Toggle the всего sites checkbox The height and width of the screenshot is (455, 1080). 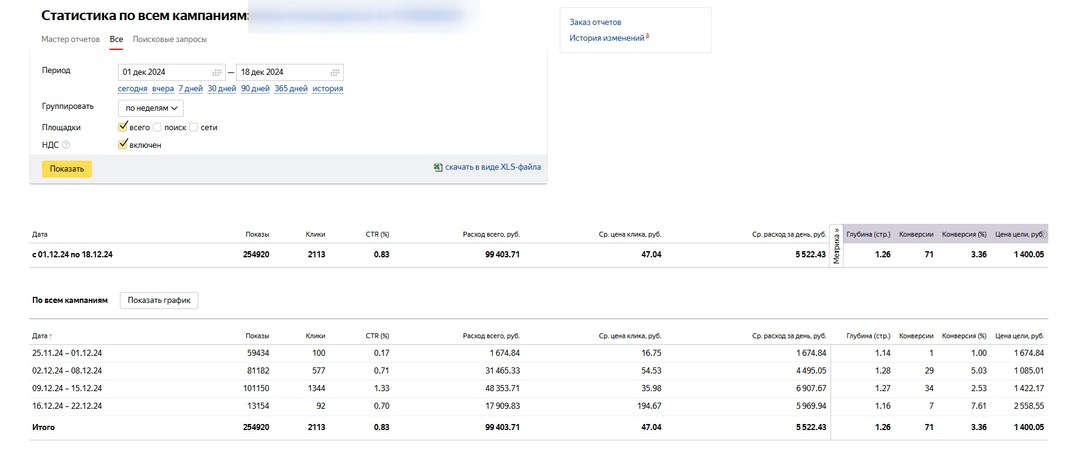click(x=123, y=127)
